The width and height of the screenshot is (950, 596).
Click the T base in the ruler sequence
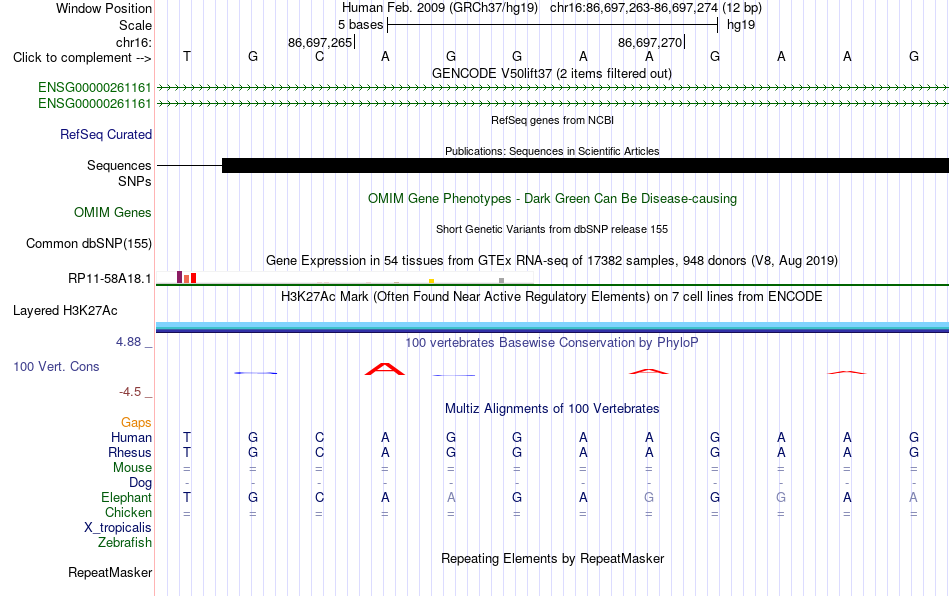187,56
